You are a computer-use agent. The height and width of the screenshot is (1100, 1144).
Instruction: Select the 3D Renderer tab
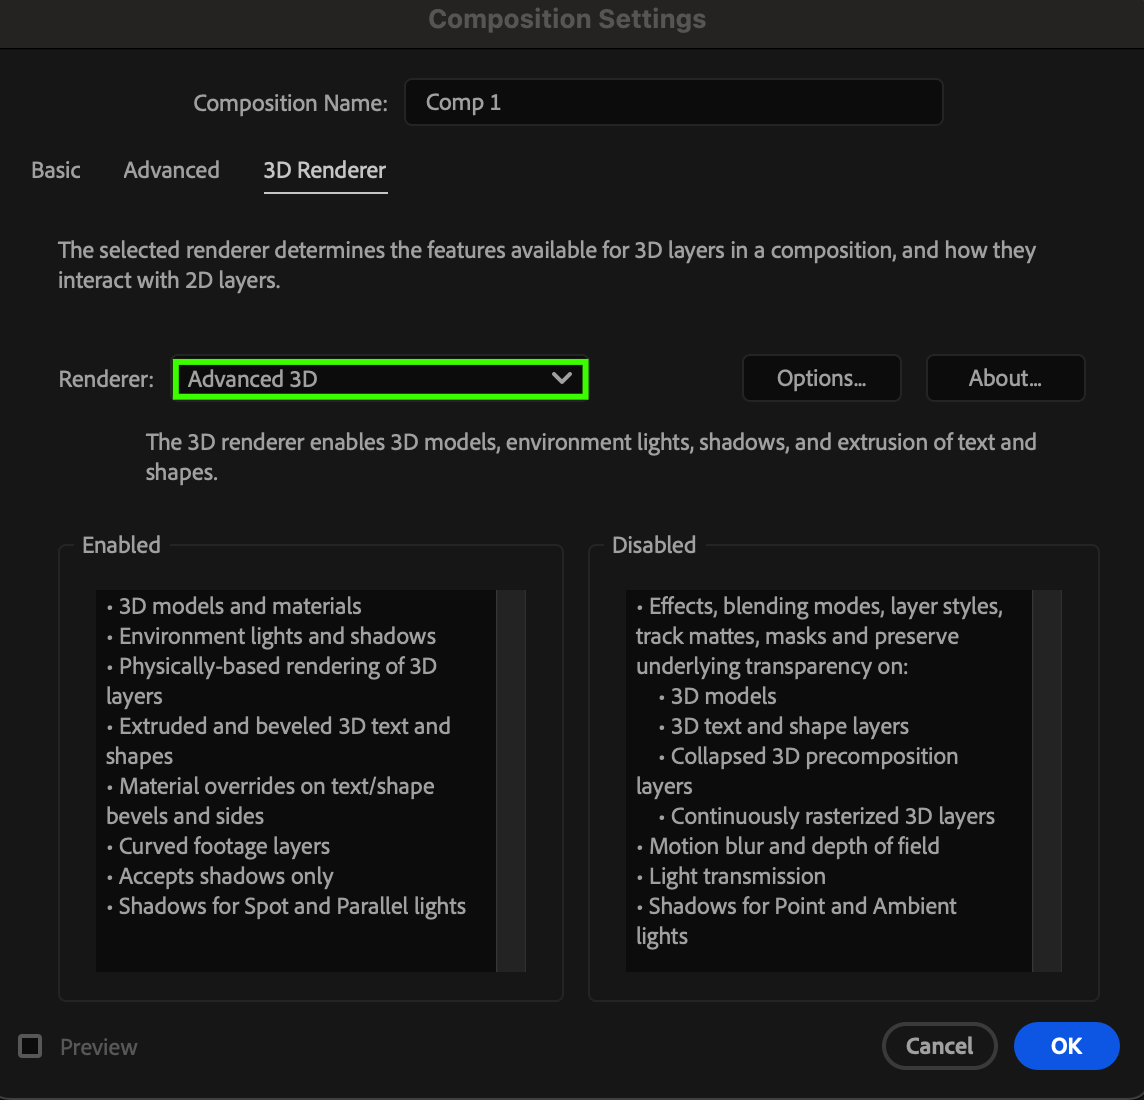[324, 170]
